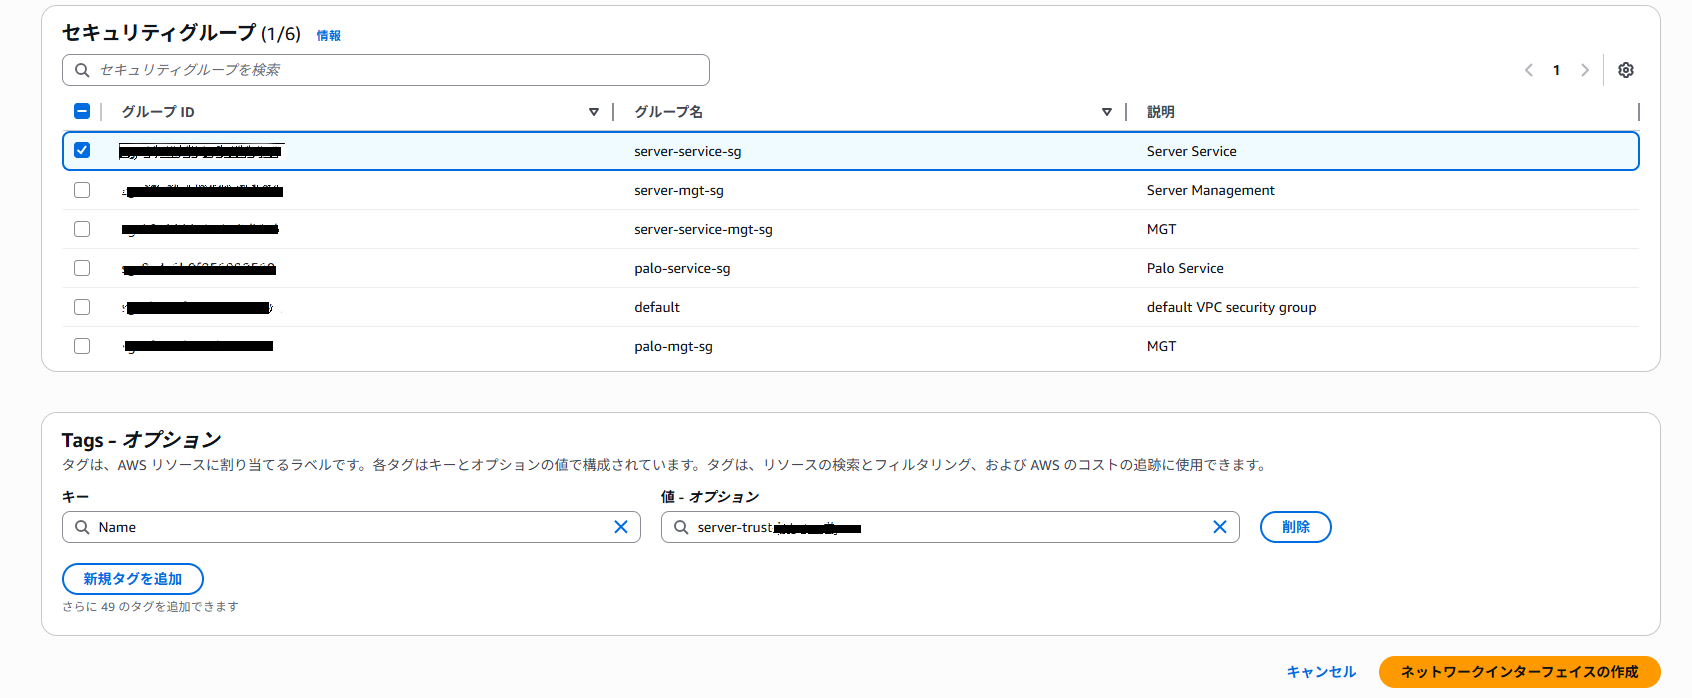Open the security group table settings gear
This screenshot has width=1692, height=698.
coord(1626,70)
